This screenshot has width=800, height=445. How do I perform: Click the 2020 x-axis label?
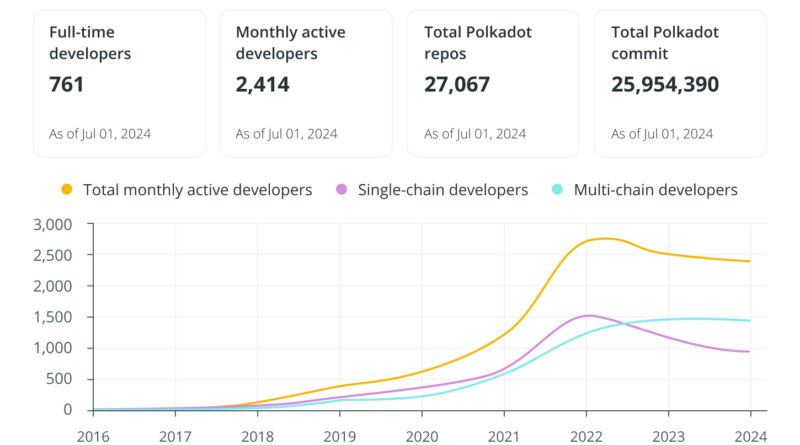pyautogui.click(x=422, y=437)
